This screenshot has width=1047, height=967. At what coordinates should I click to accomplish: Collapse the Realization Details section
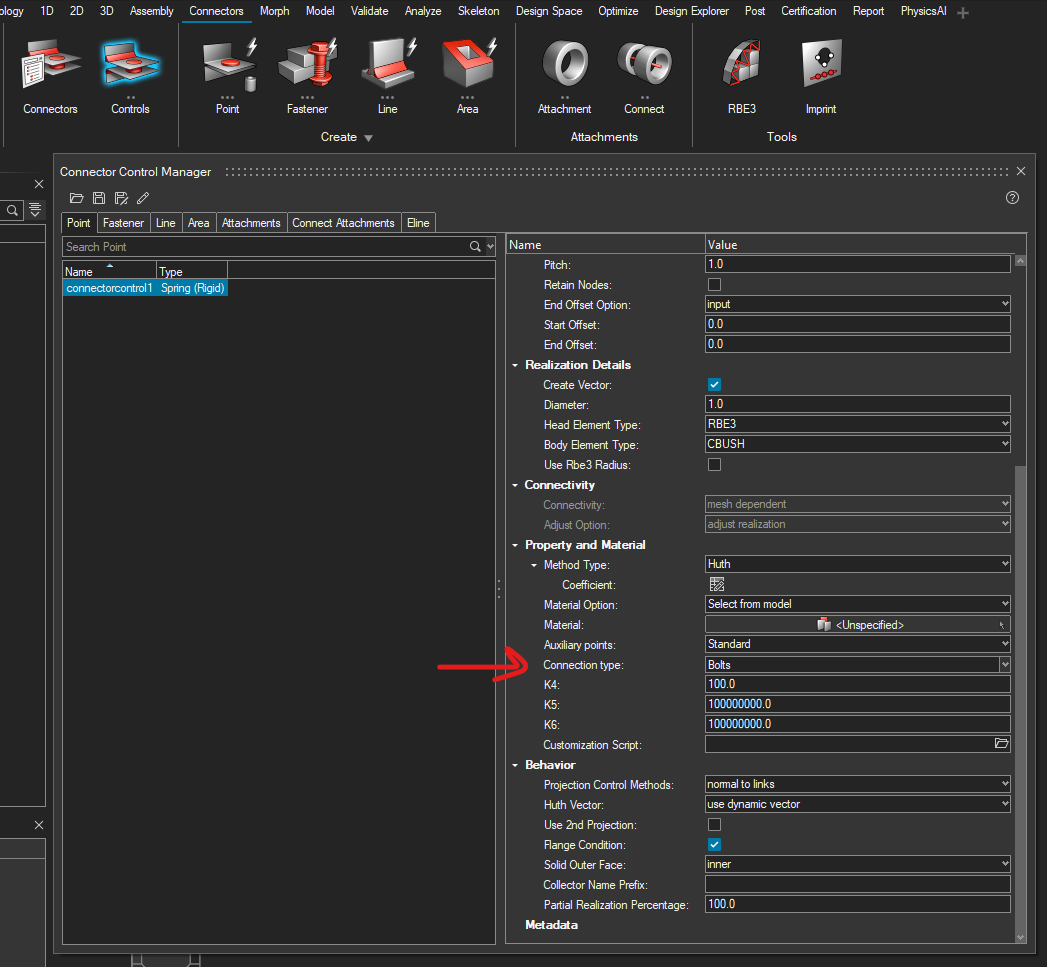coord(515,365)
